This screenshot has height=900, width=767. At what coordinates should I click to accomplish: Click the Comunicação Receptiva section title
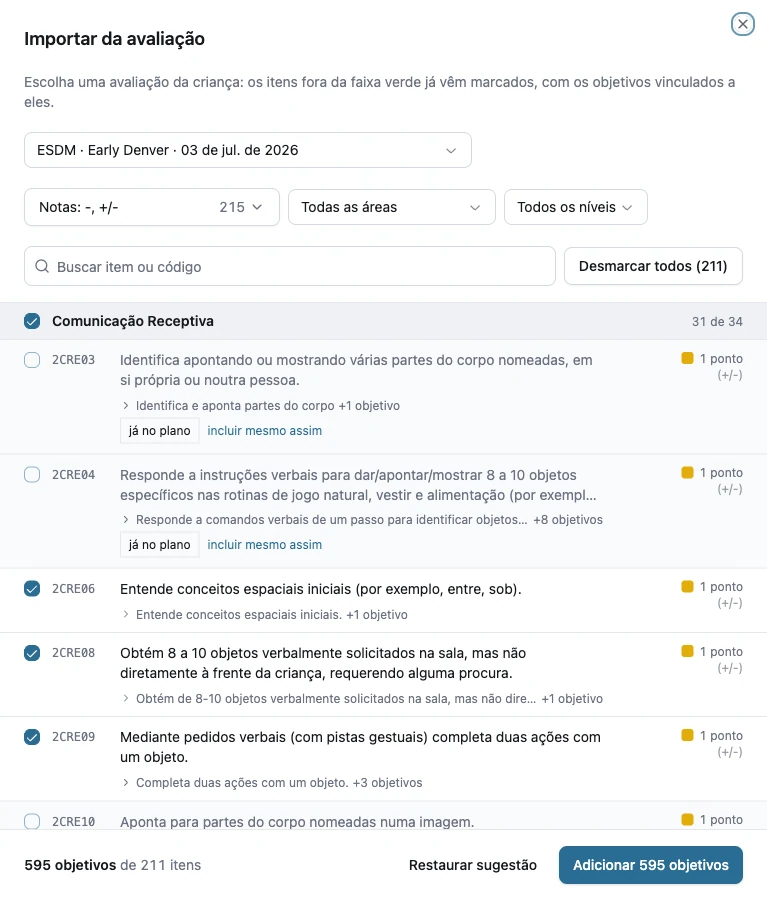[x=133, y=321]
